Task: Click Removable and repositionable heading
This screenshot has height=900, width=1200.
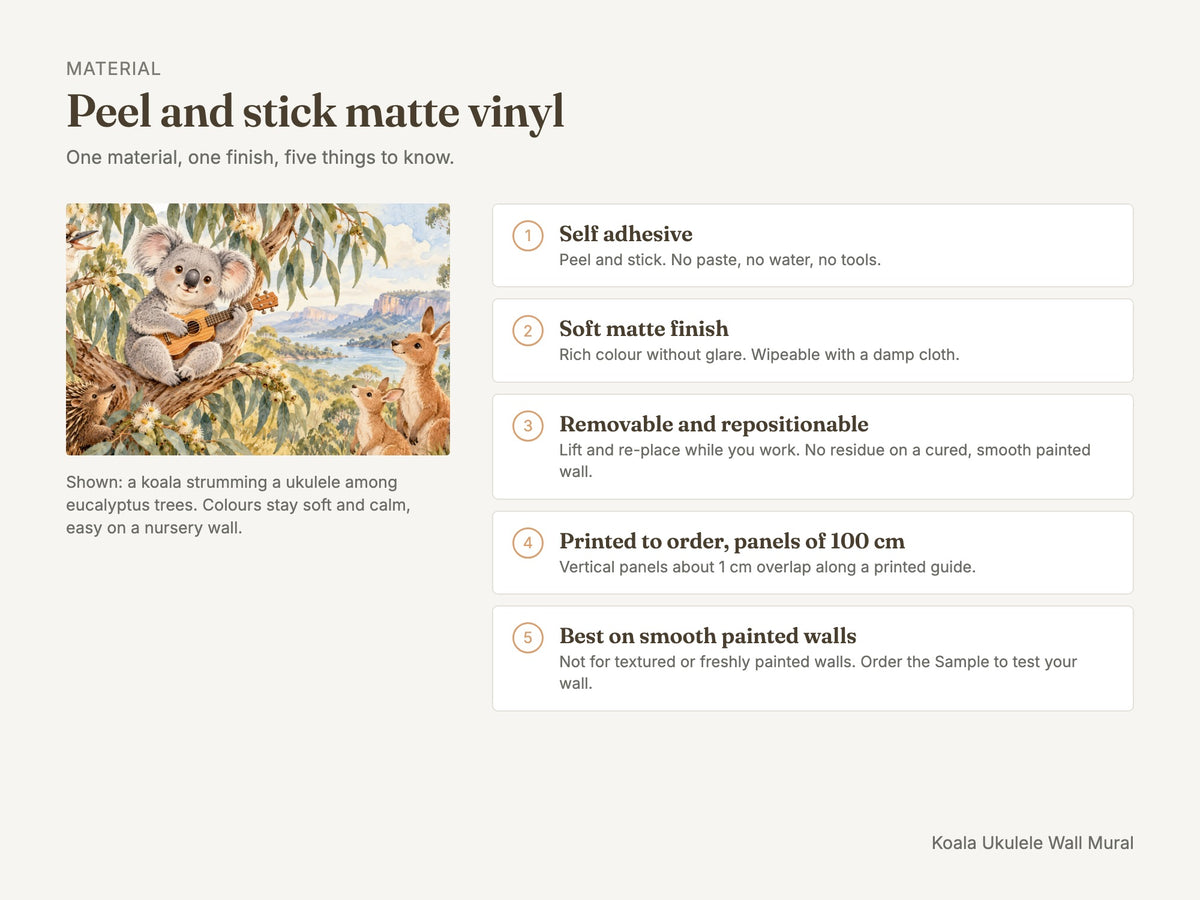Action: 714,424
